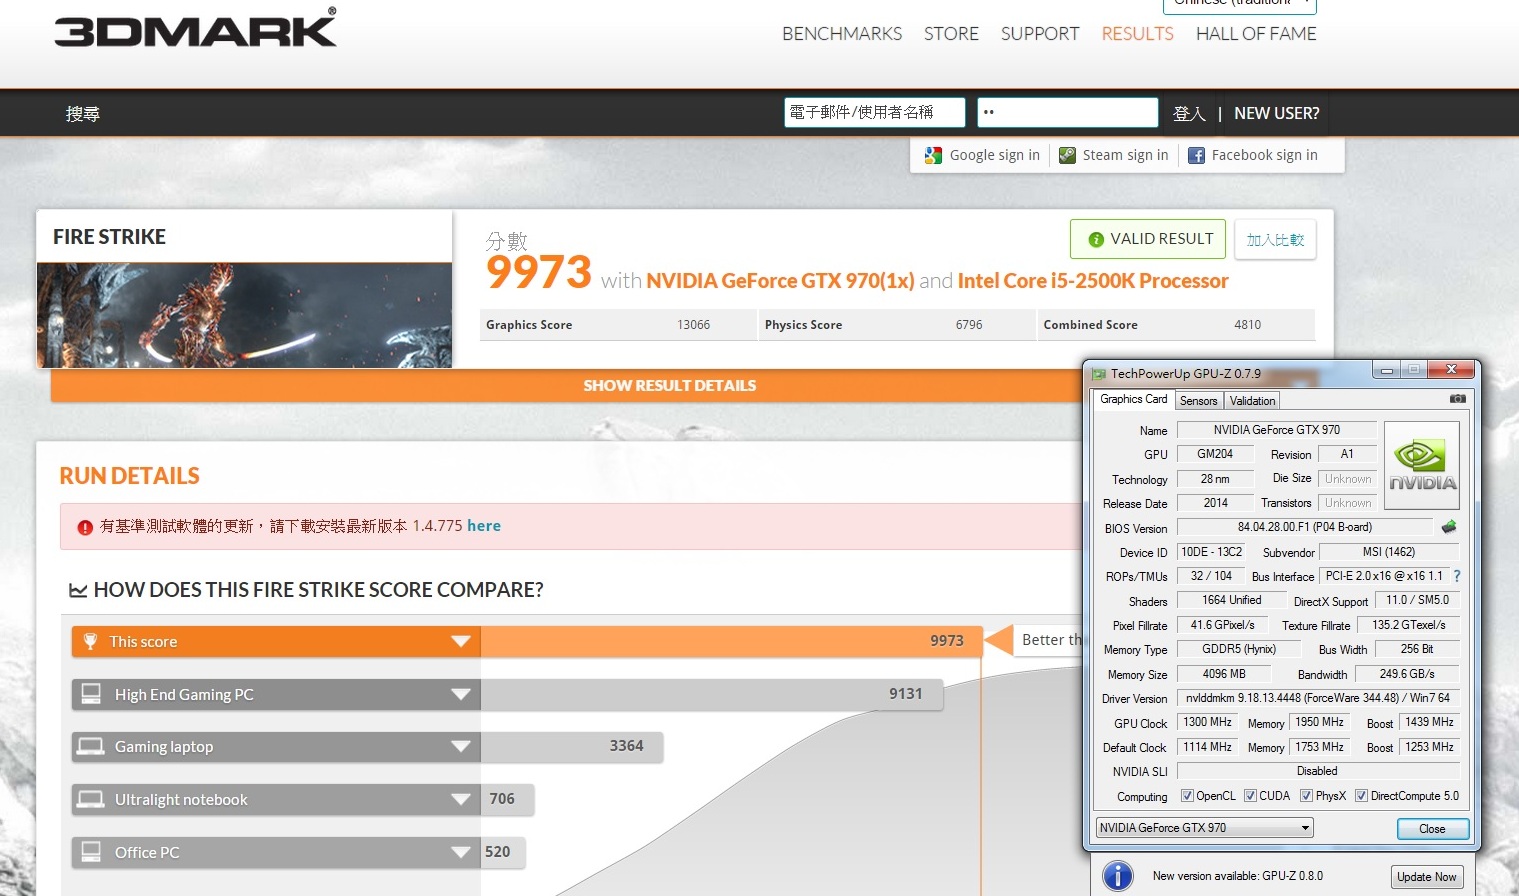Click the laptop icon for Gaming laptop
Viewport: 1519px width, 896px height.
pyautogui.click(x=91, y=746)
